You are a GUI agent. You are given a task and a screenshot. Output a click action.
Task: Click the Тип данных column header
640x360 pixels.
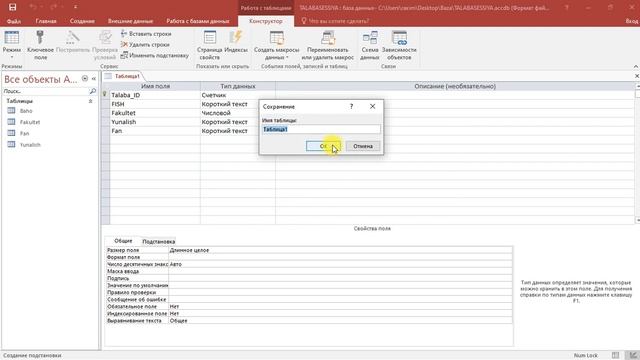[x=238, y=86]
